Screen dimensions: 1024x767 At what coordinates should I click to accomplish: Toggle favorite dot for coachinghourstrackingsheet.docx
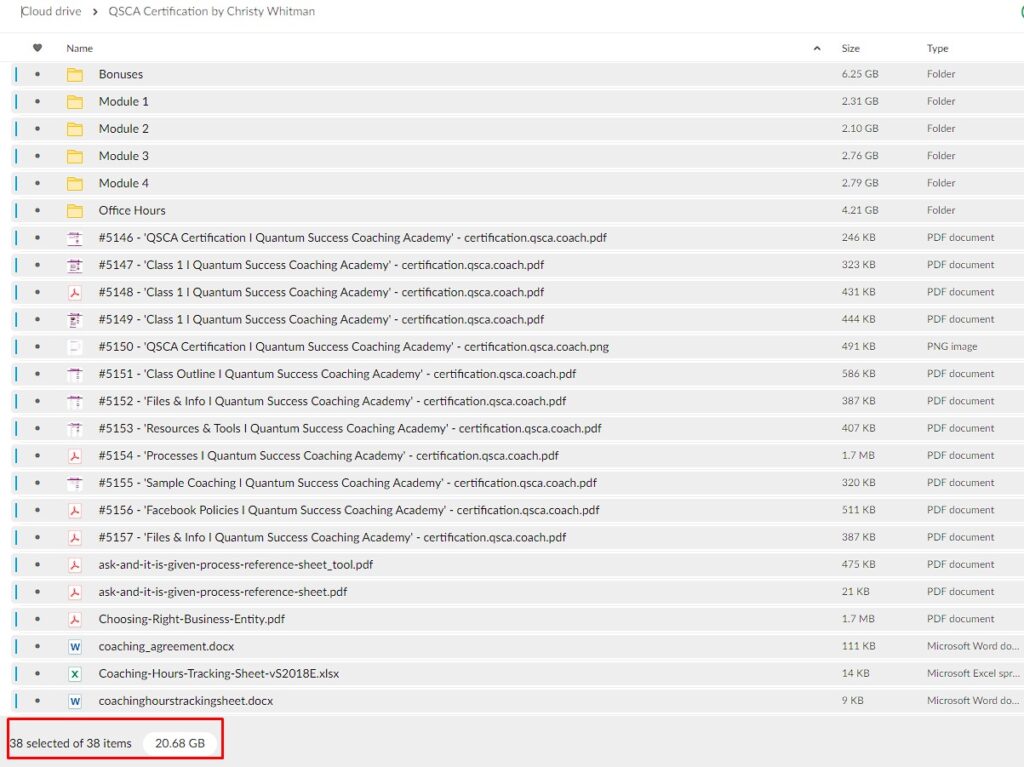[x=38, y=701]
